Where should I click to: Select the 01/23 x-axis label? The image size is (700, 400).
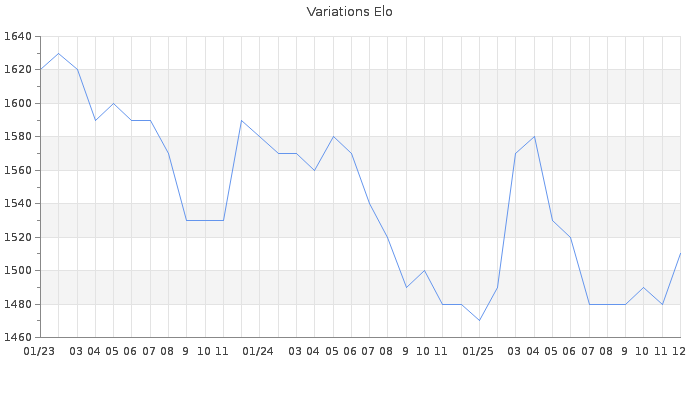40,351
